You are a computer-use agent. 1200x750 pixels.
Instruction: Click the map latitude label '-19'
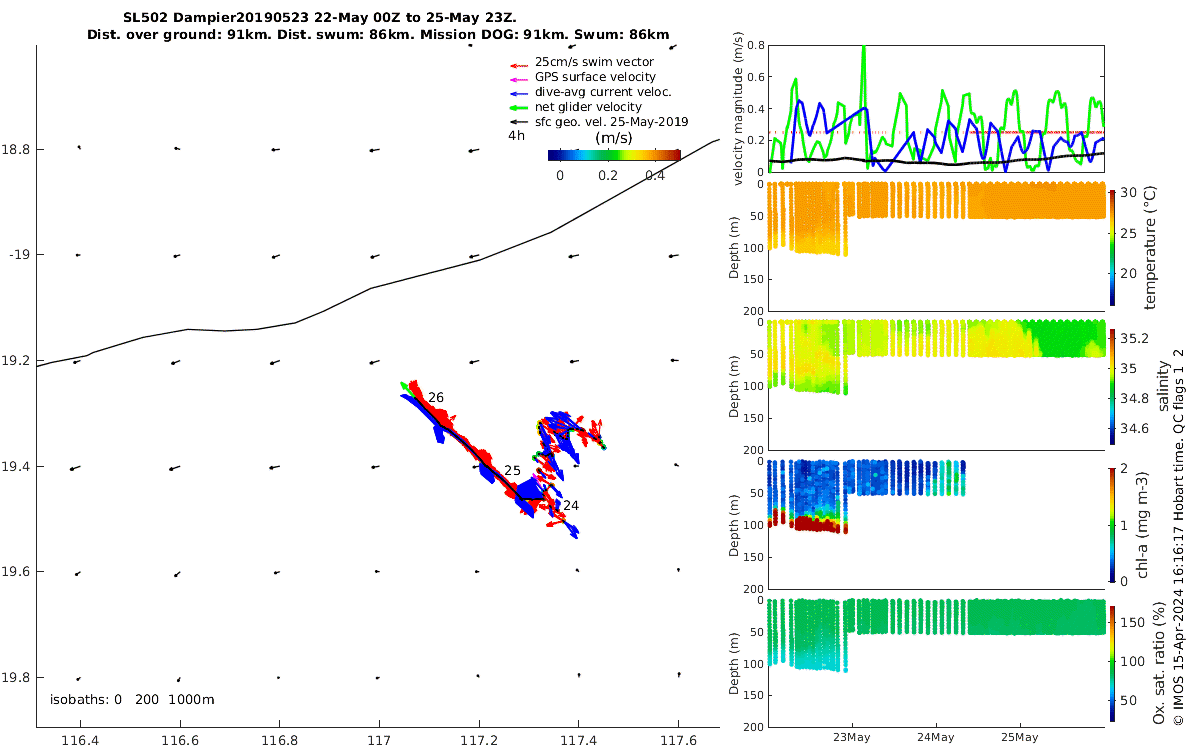pos(19,255)
